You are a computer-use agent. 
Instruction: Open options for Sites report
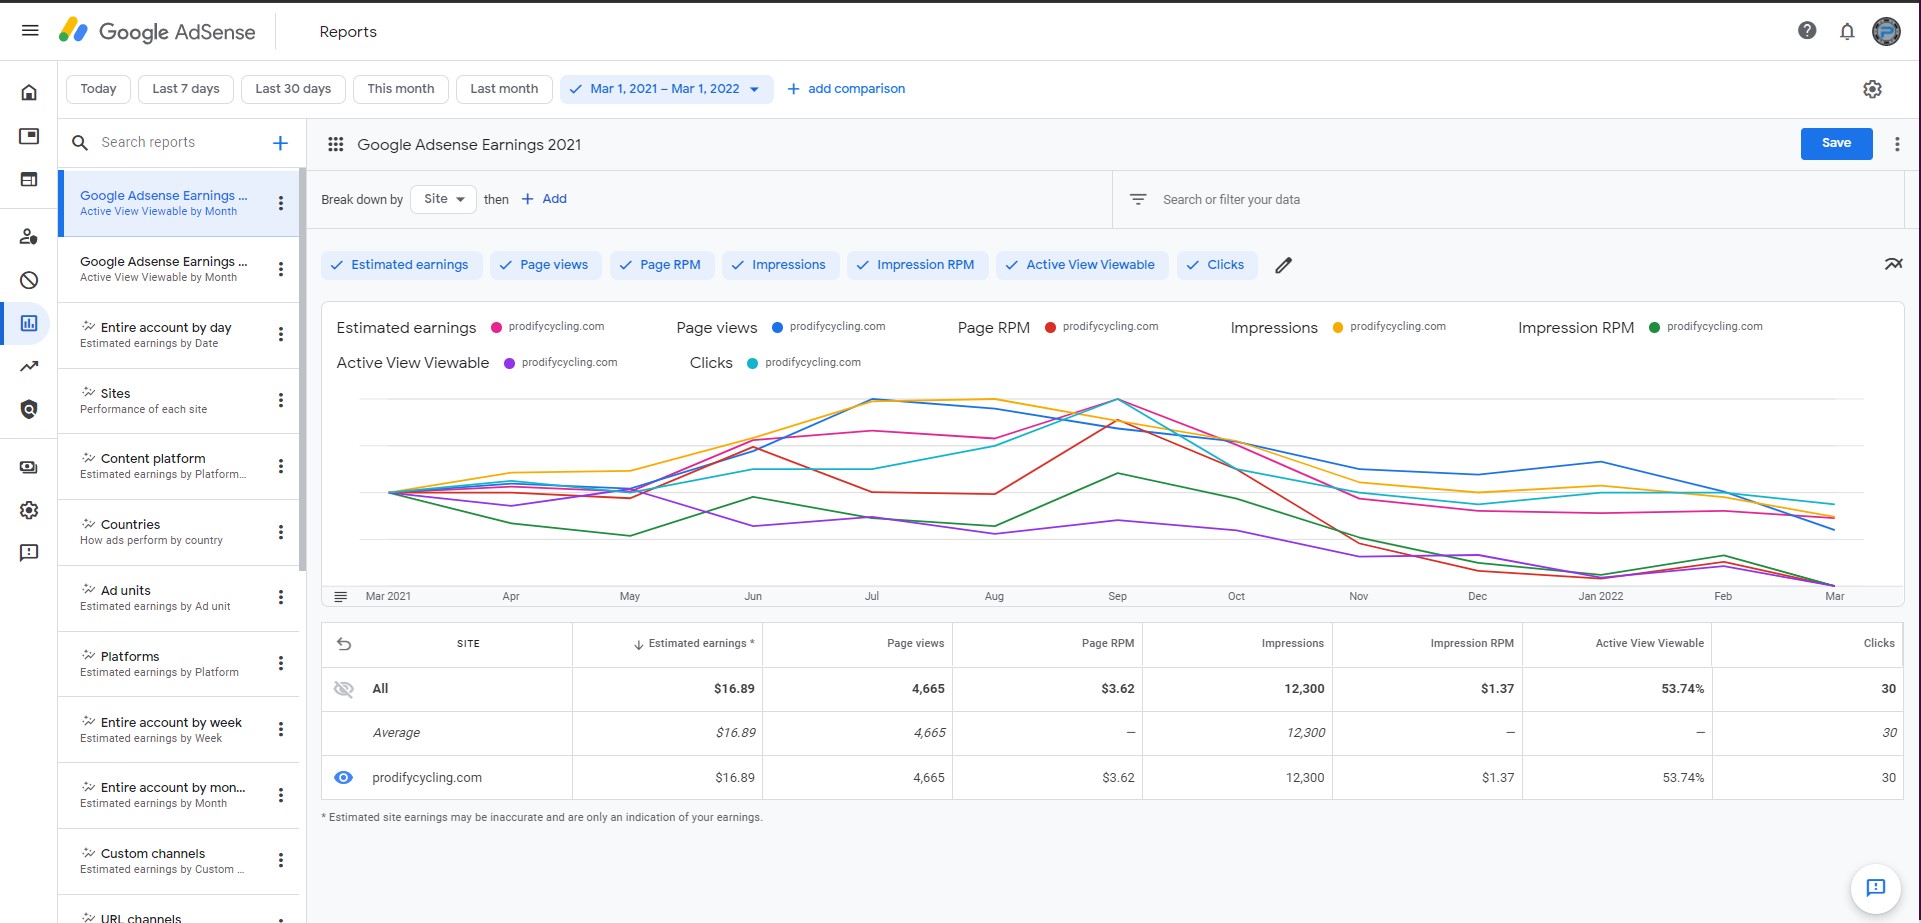[281, 400]
